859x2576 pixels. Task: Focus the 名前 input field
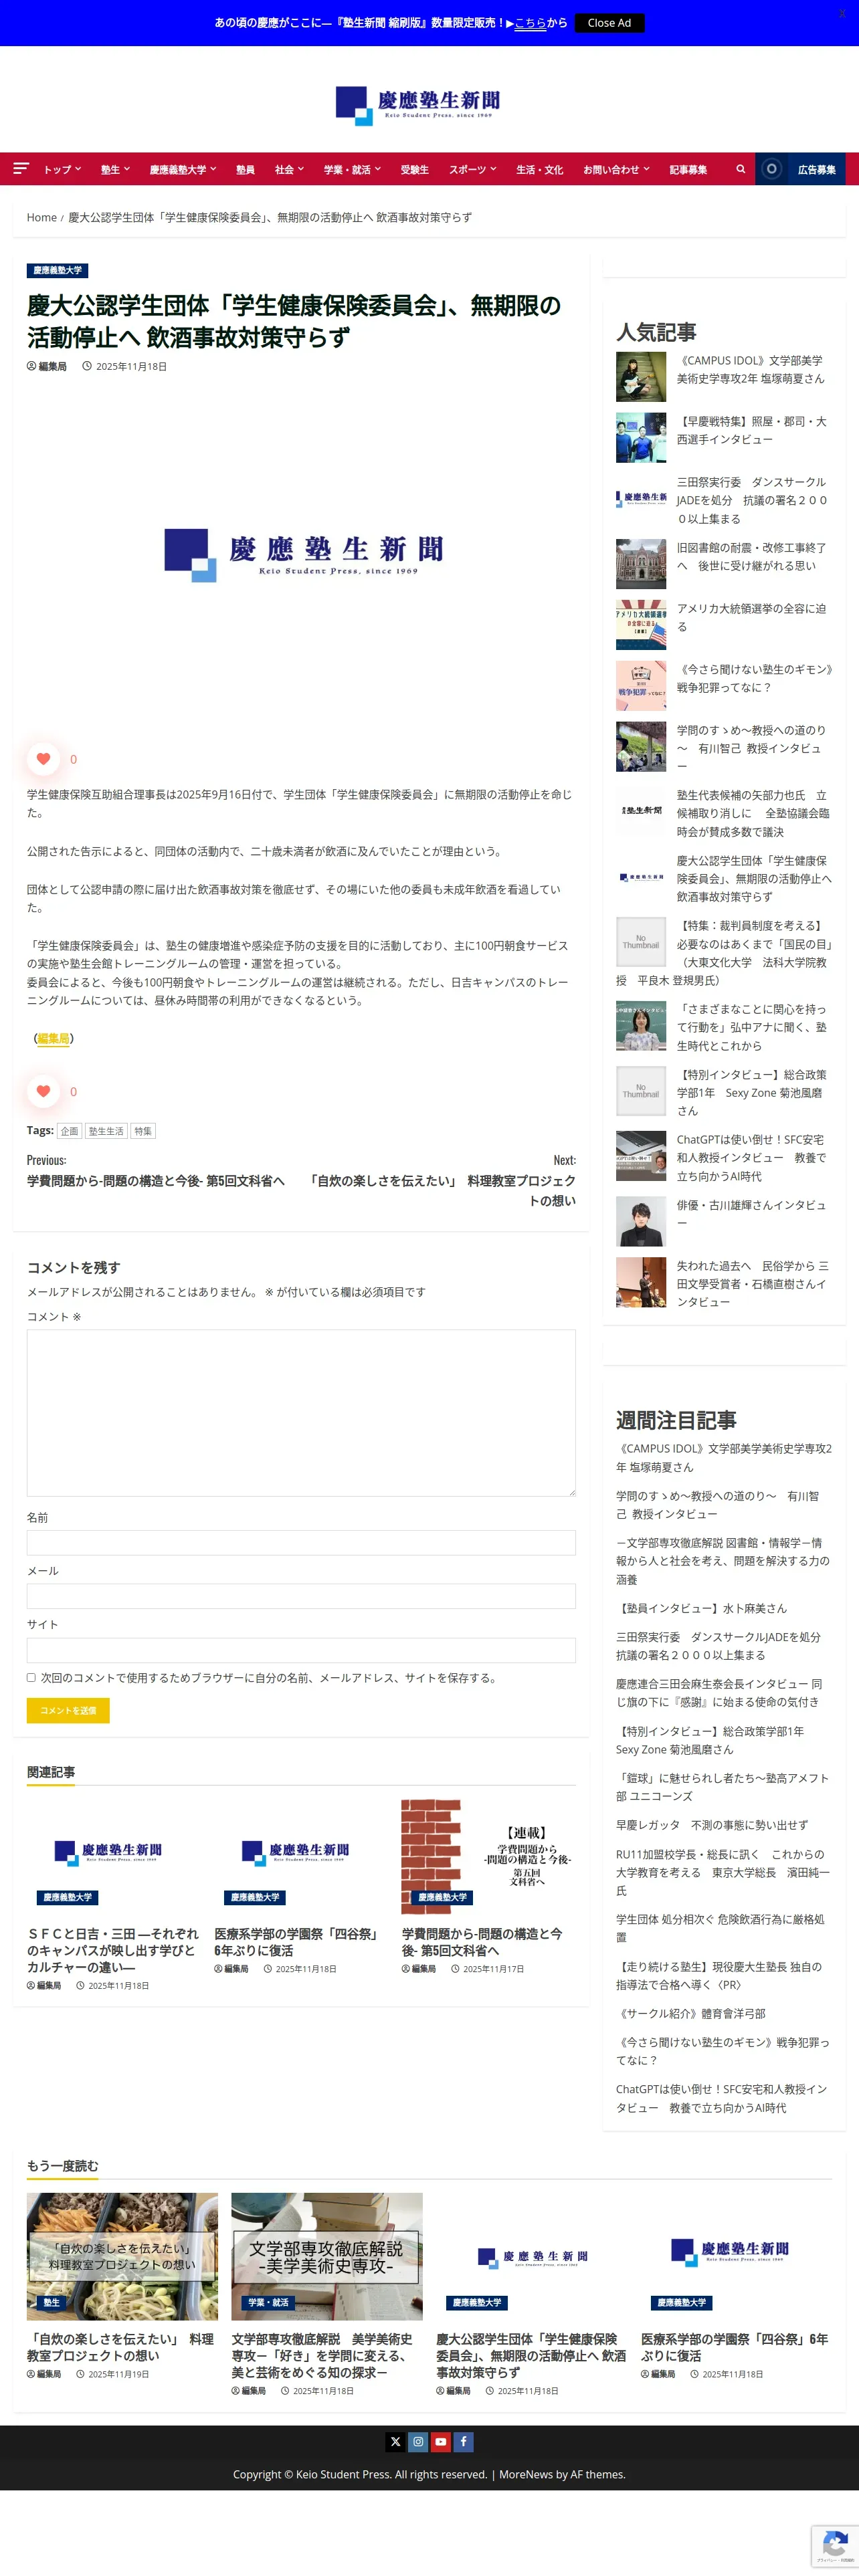301,1542
